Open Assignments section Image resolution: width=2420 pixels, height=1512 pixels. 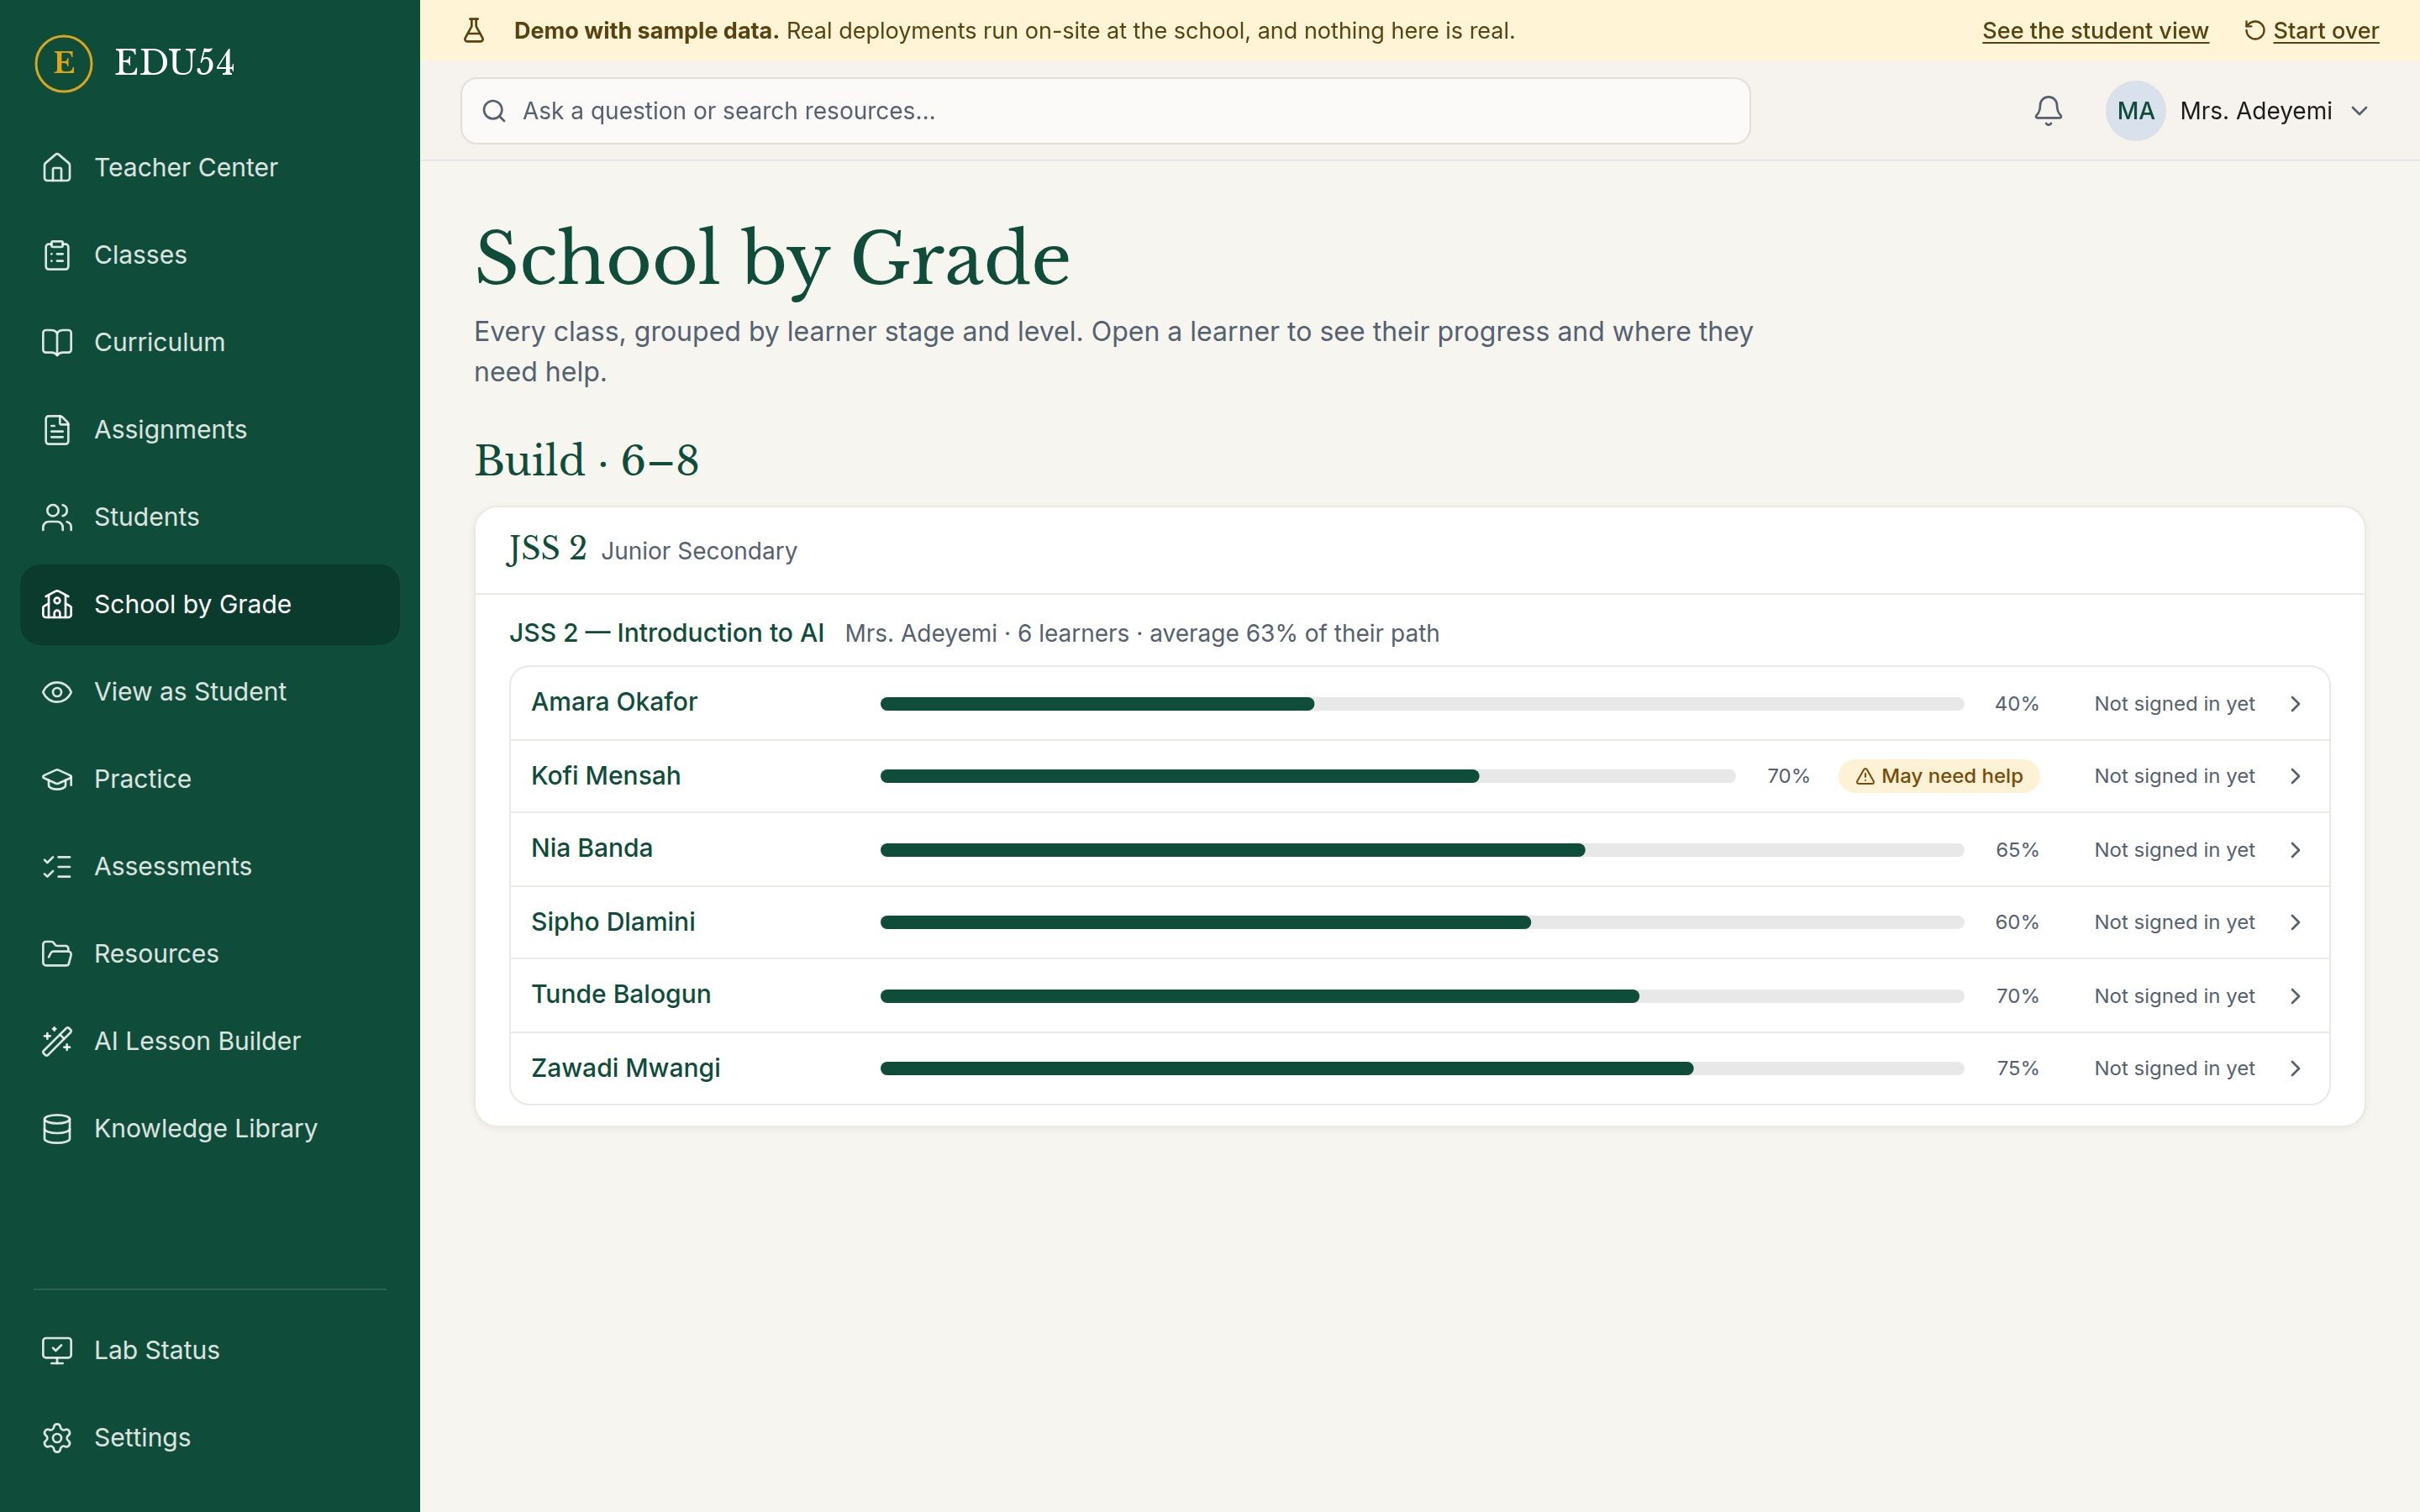pos(210,430)
